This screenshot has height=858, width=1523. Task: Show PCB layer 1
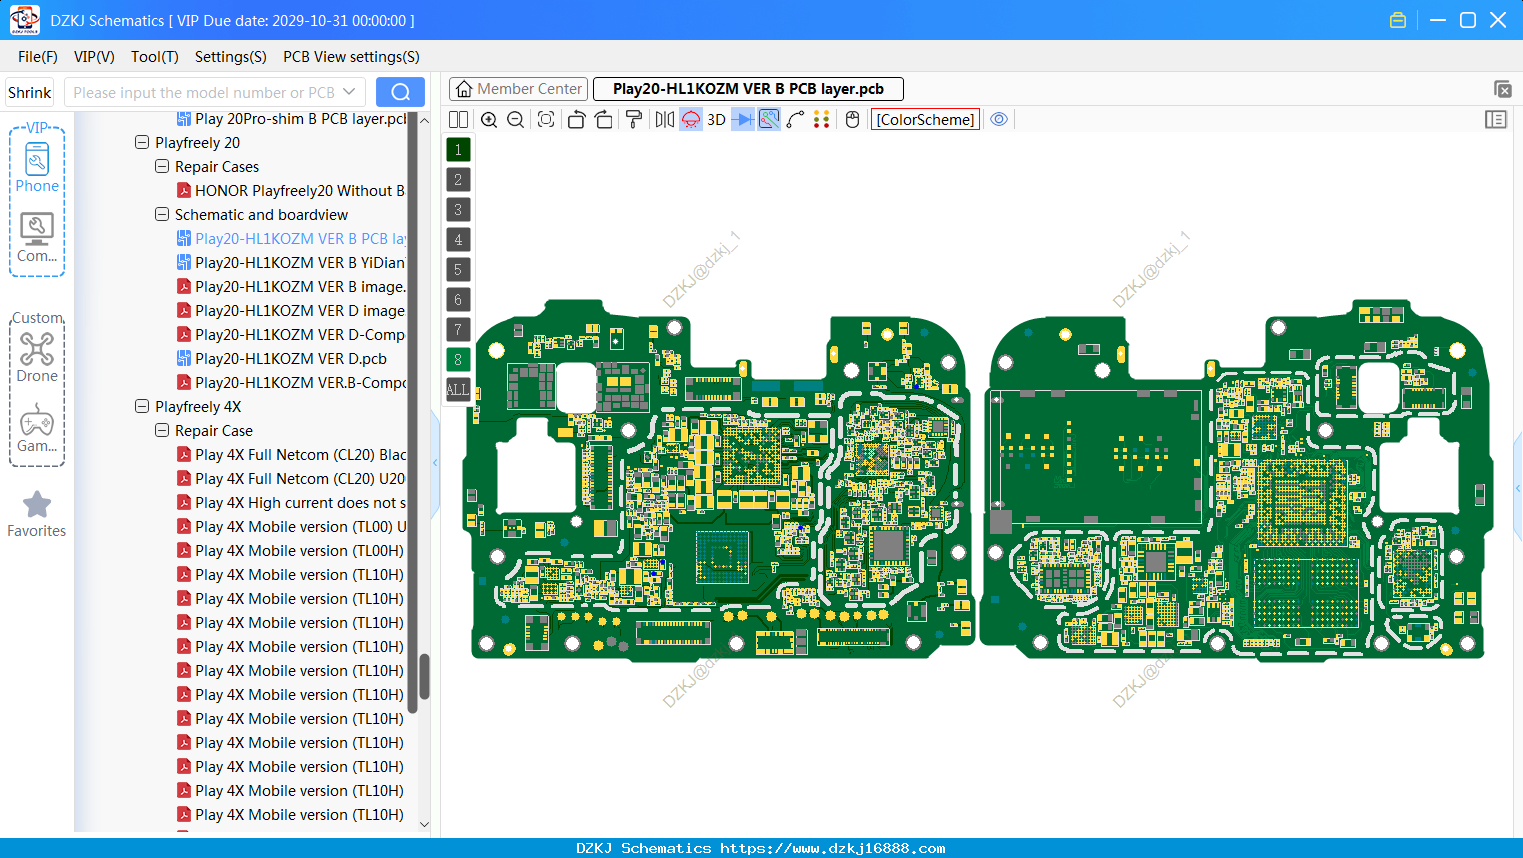click(458, 150)
